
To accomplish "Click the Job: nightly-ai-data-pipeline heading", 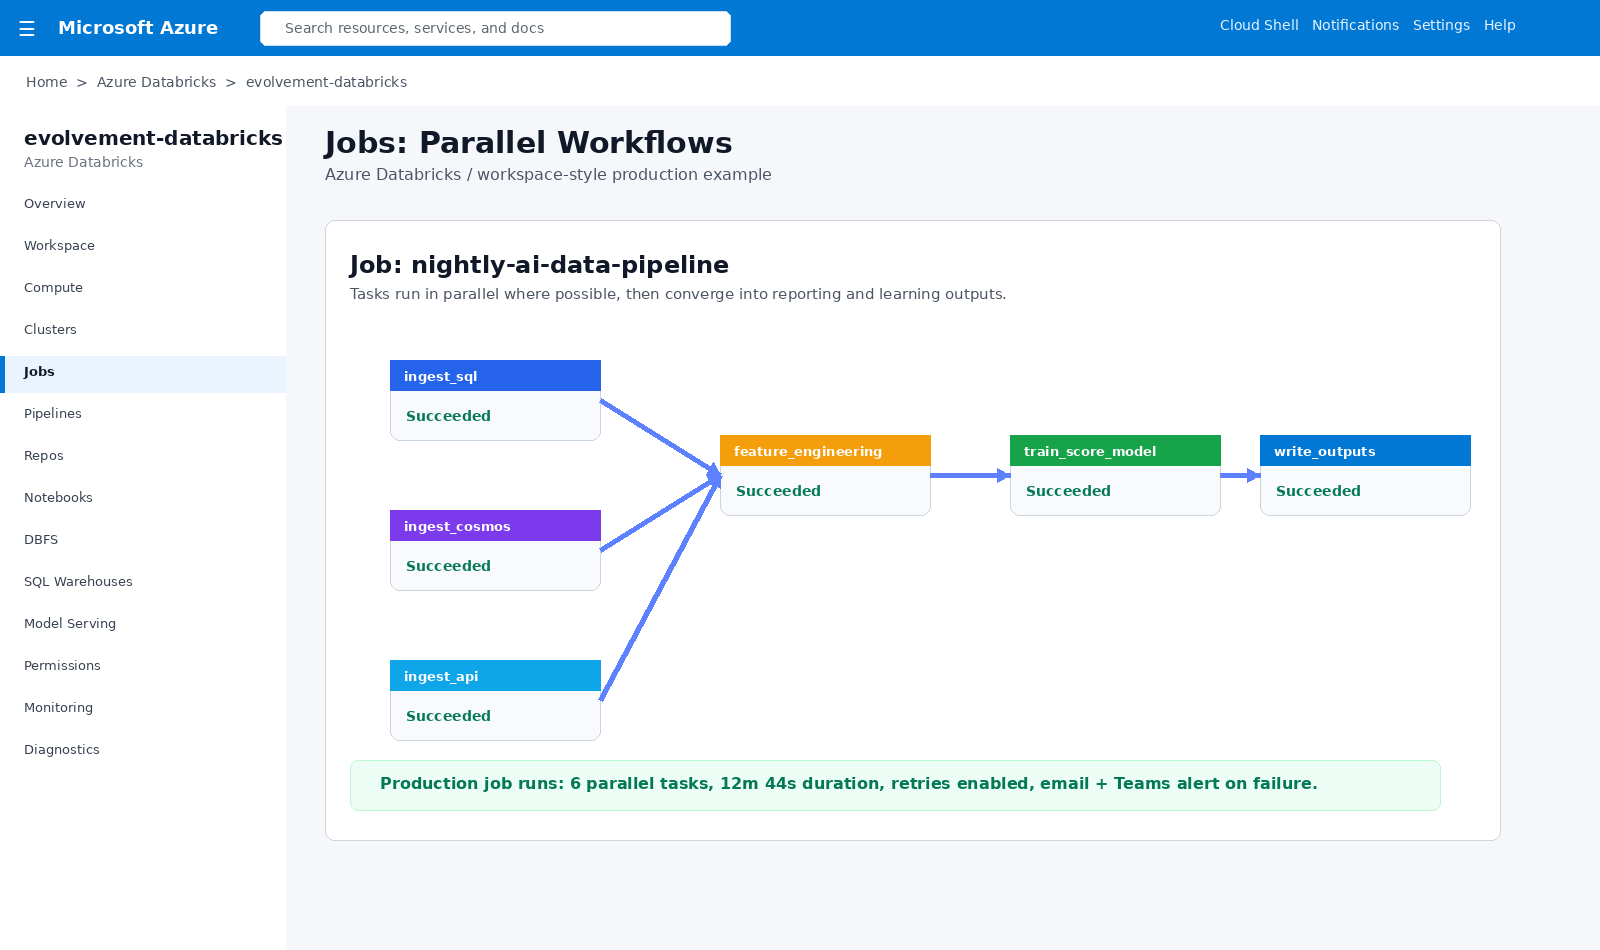I will (539, 265).
